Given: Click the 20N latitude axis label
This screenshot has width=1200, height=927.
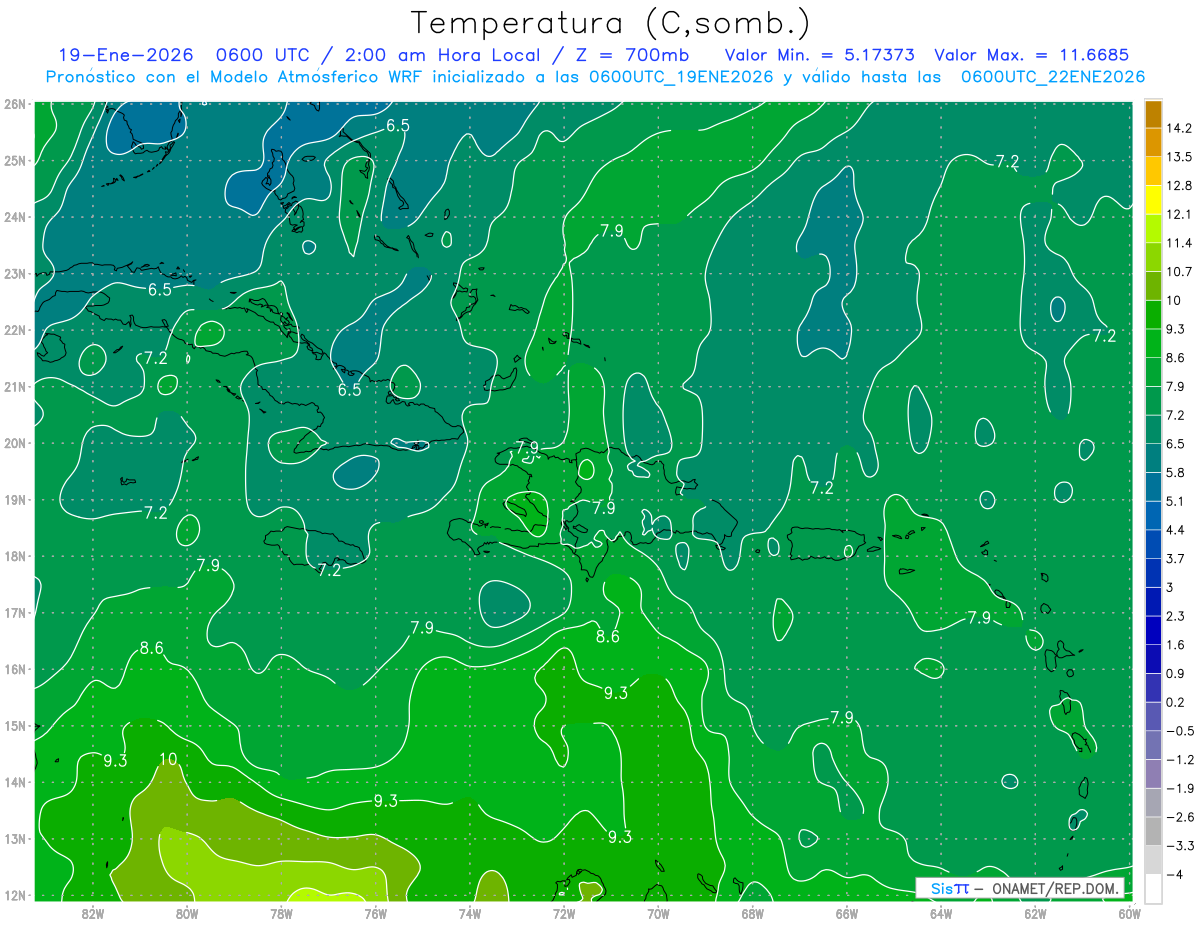Looking at the screenshot, I should coord(14,443).
